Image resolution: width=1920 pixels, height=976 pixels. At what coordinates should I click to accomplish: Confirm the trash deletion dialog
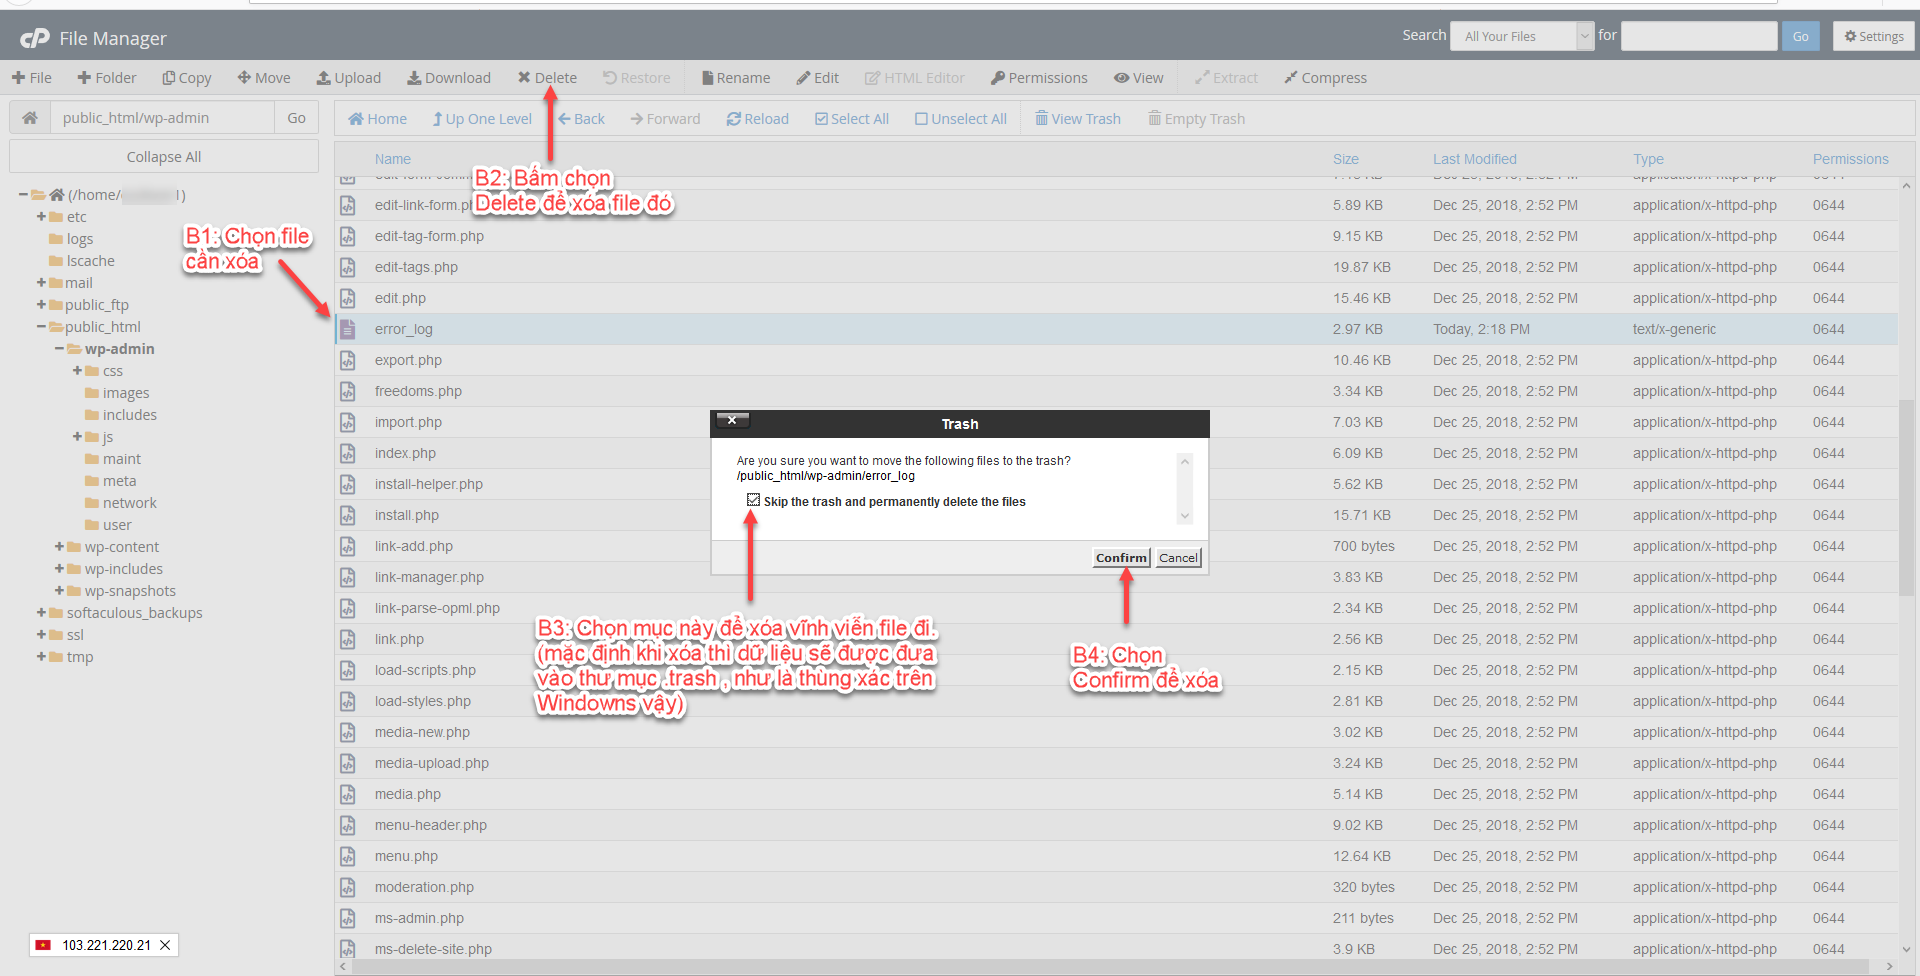click(x=1121, y=558)
